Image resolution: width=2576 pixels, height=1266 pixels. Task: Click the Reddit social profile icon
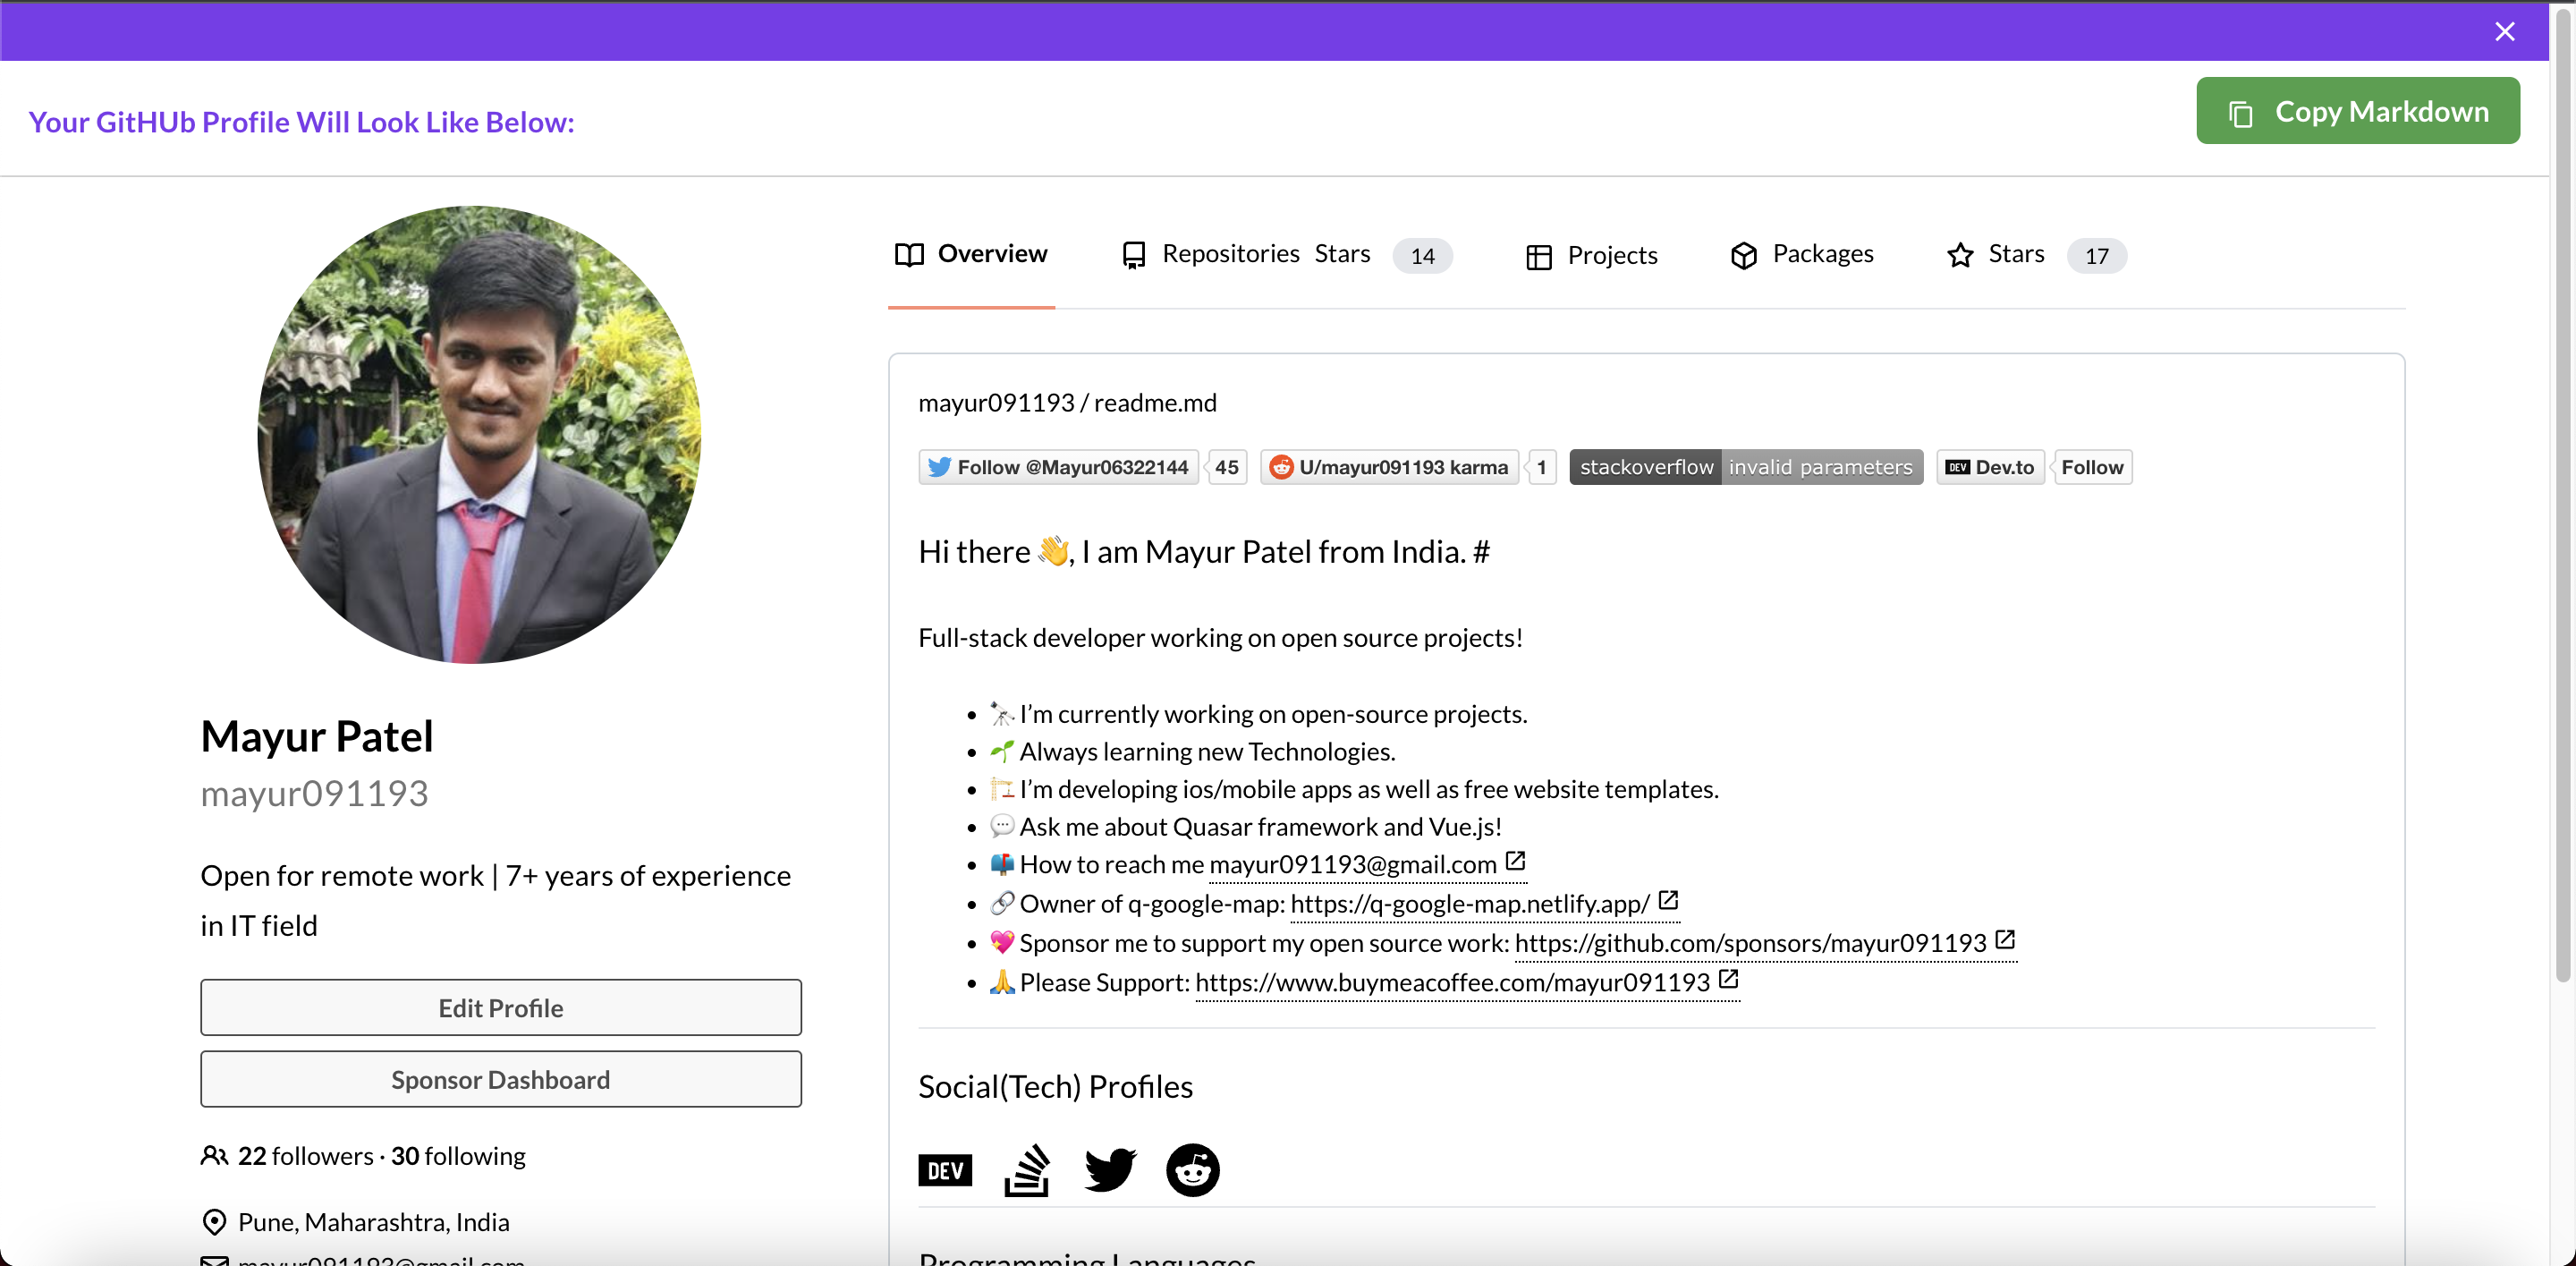coord(1192,1169)
